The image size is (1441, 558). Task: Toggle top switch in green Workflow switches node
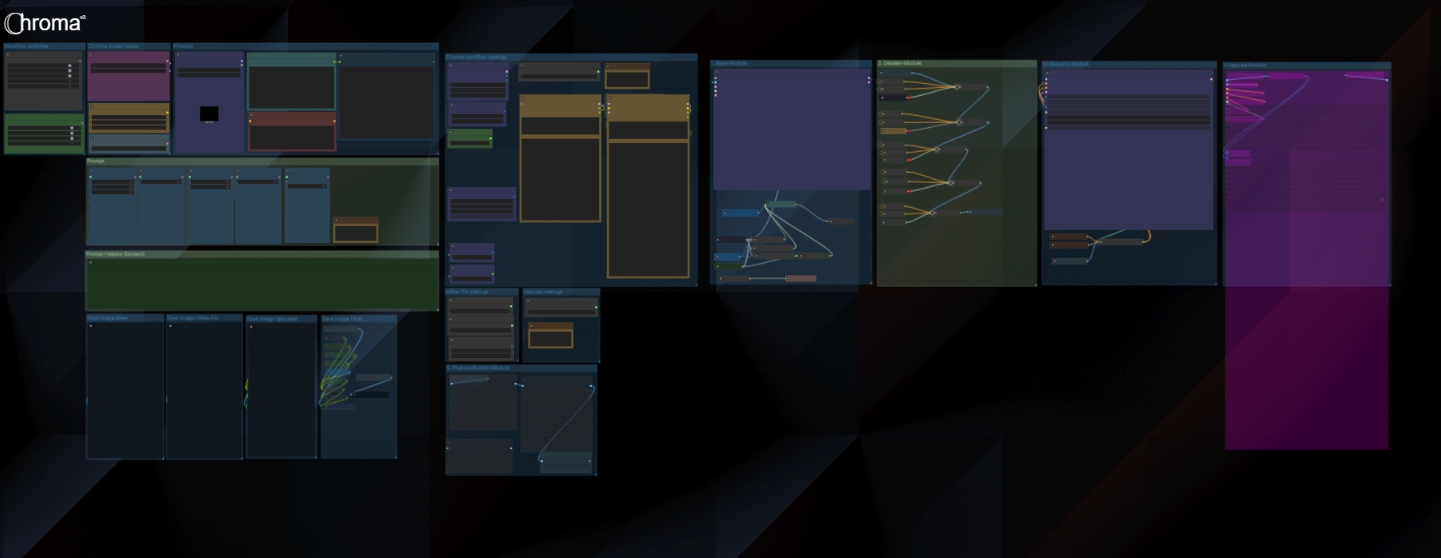[72, 128]
